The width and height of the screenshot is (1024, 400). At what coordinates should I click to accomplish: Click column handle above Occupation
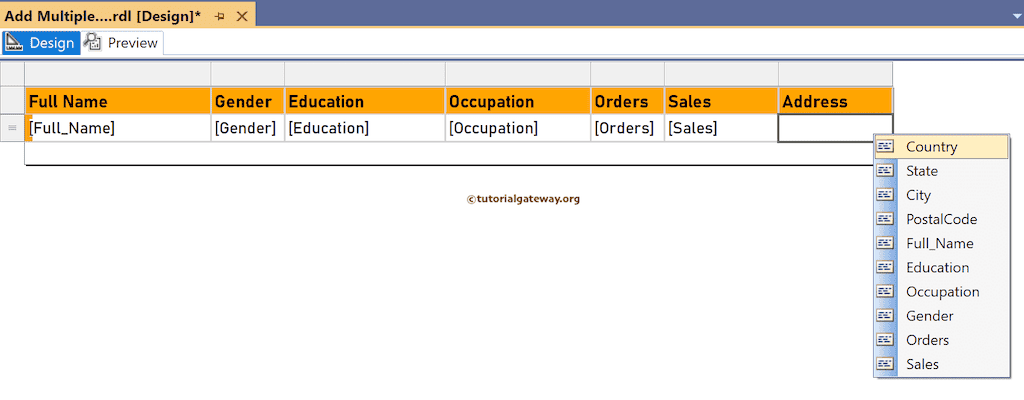(x=518, y=74)
